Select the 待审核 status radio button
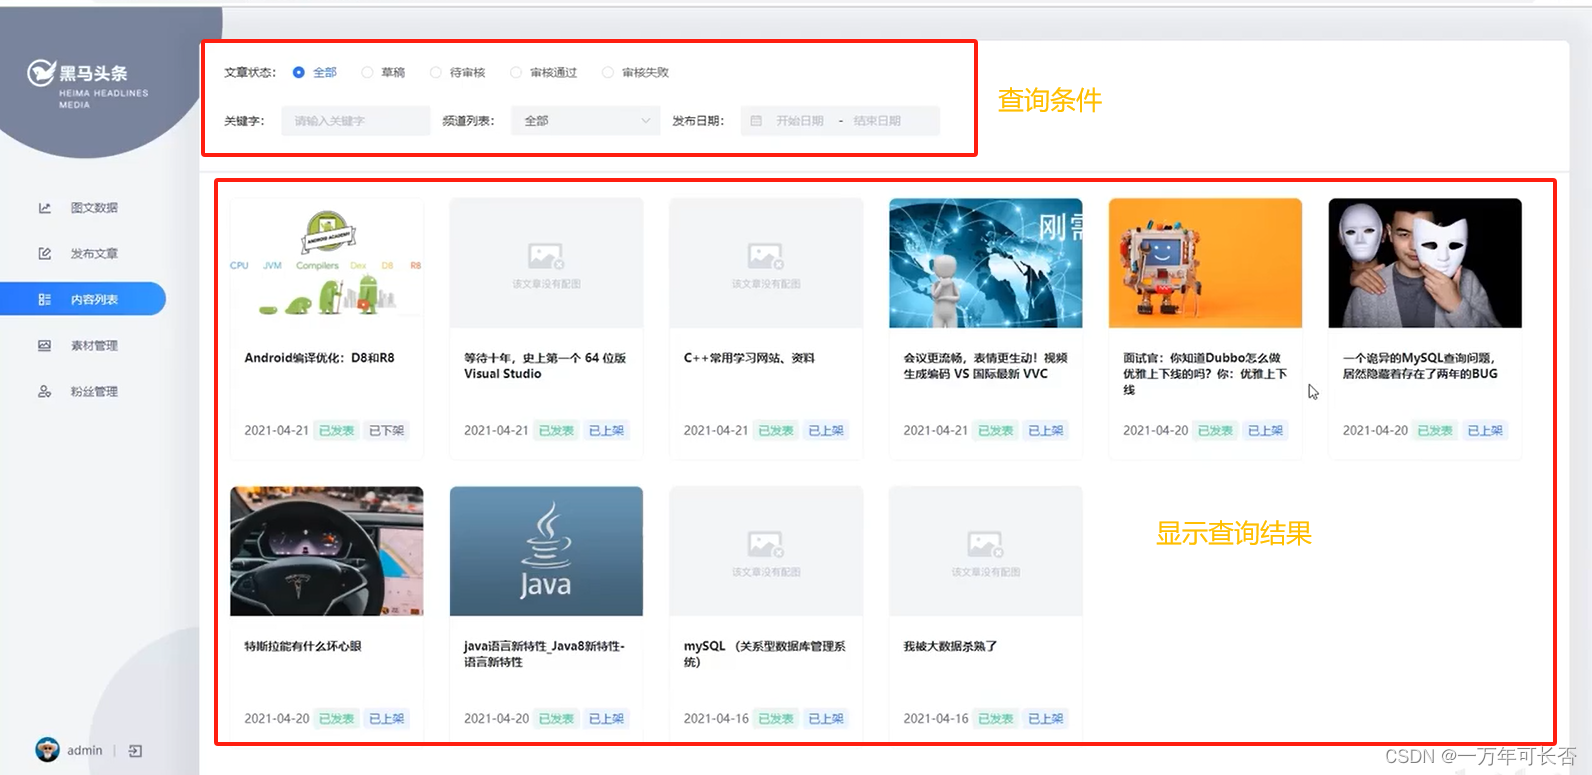Viewport: 1592px width, 775px height. [436, 73]
